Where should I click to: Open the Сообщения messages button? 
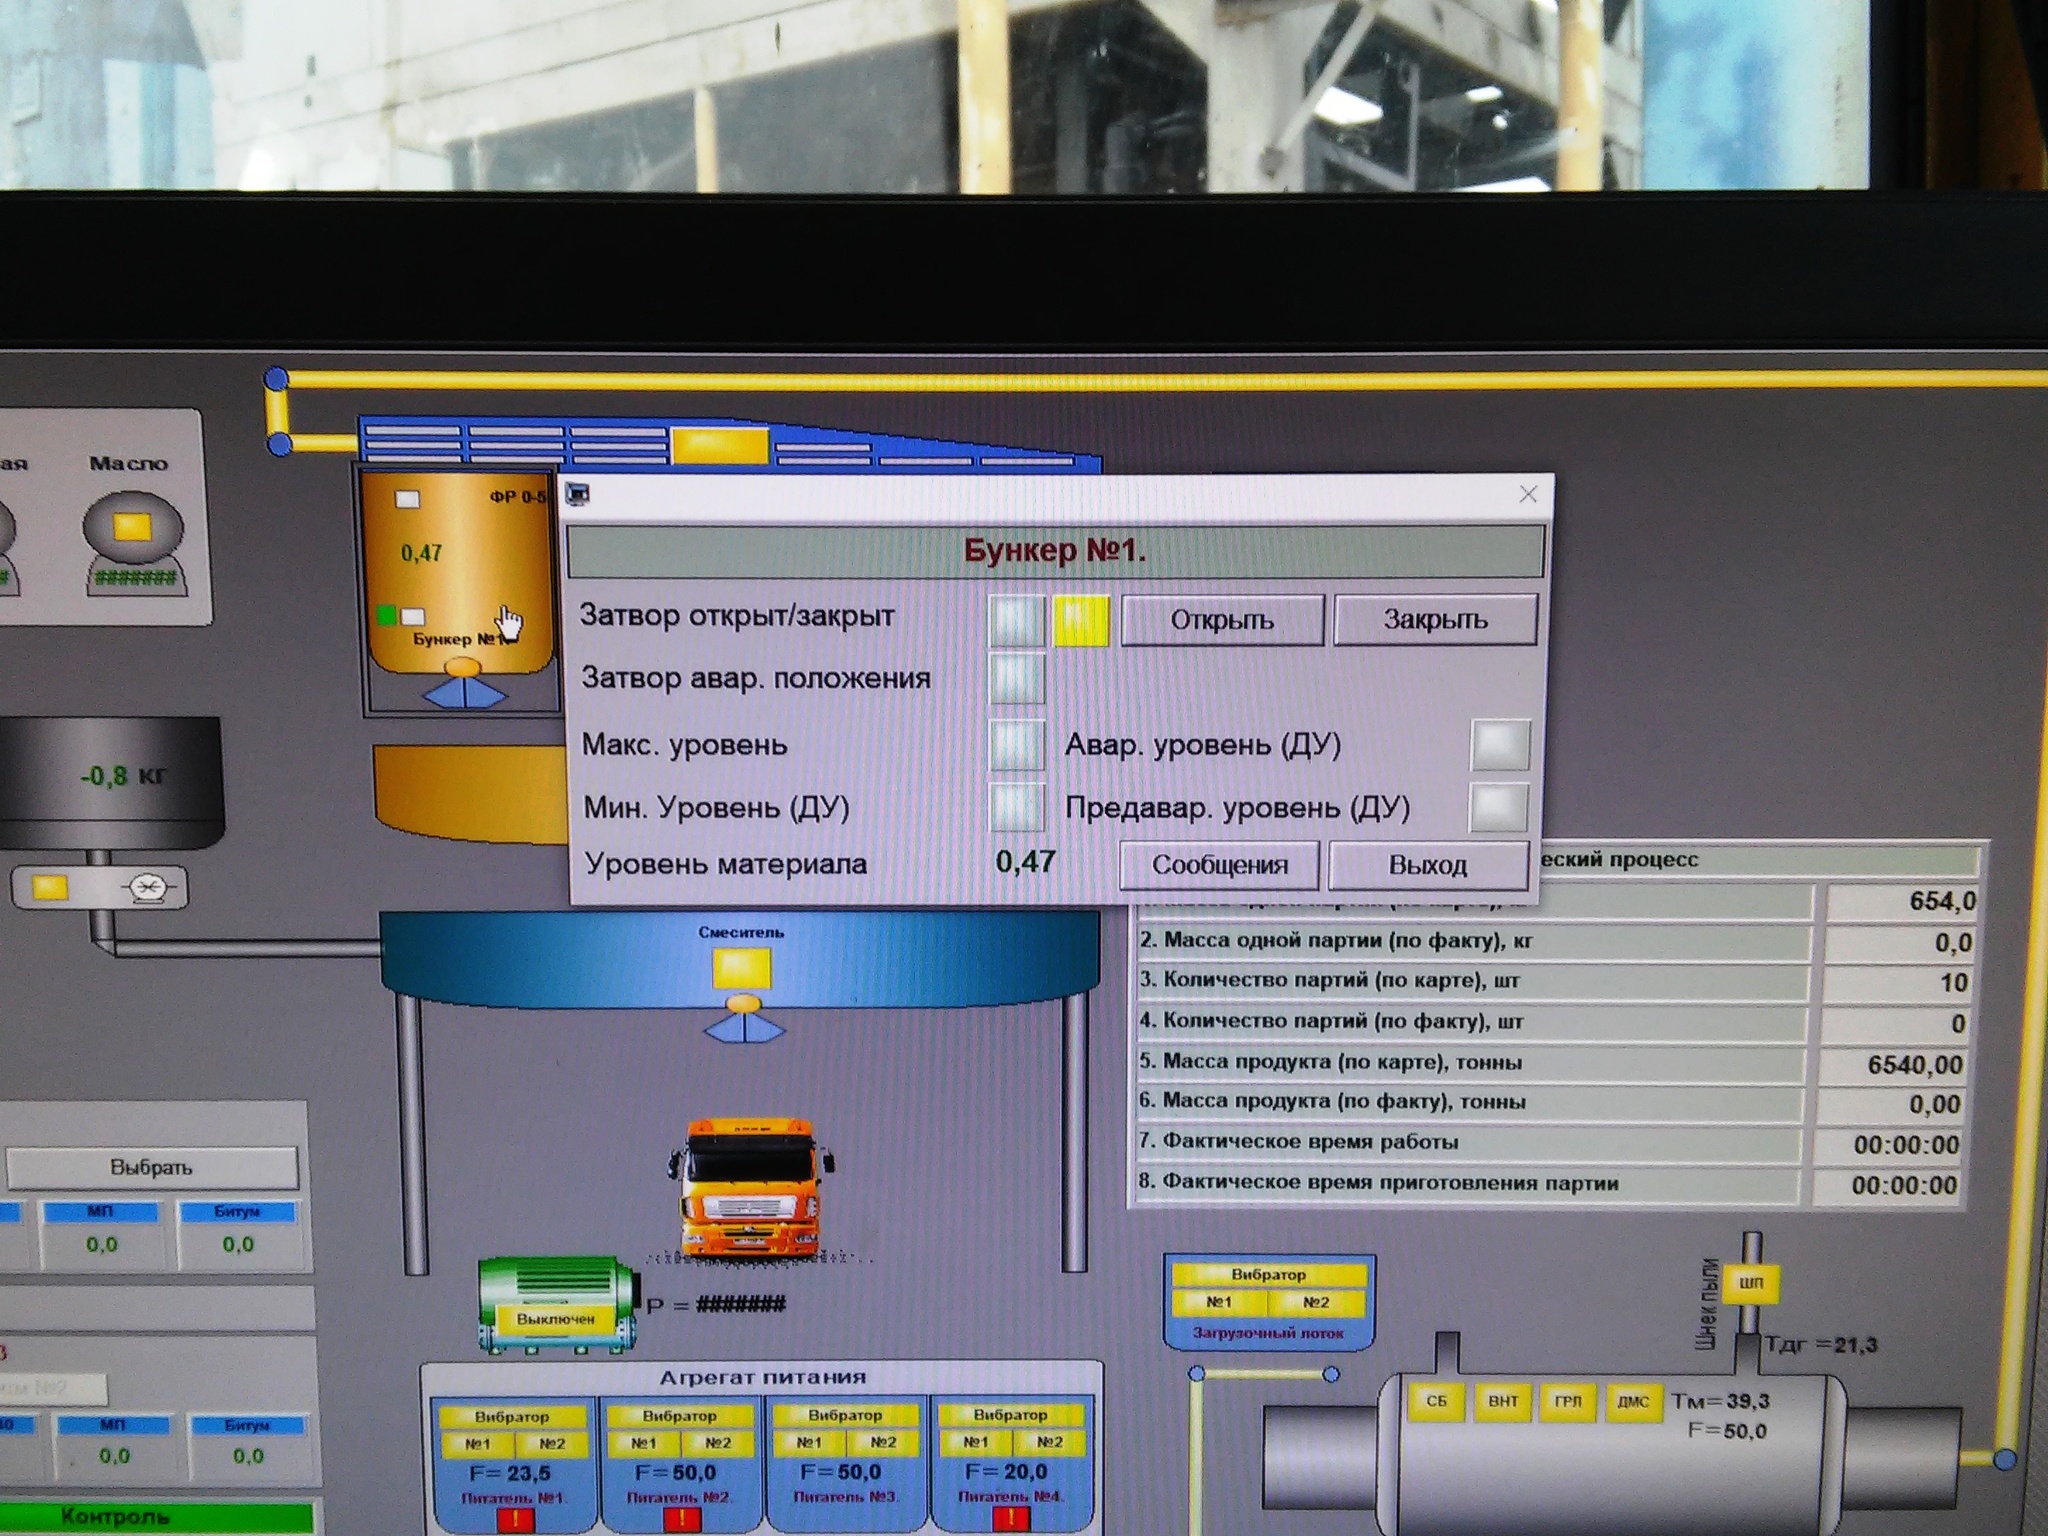click(1219, 865)
